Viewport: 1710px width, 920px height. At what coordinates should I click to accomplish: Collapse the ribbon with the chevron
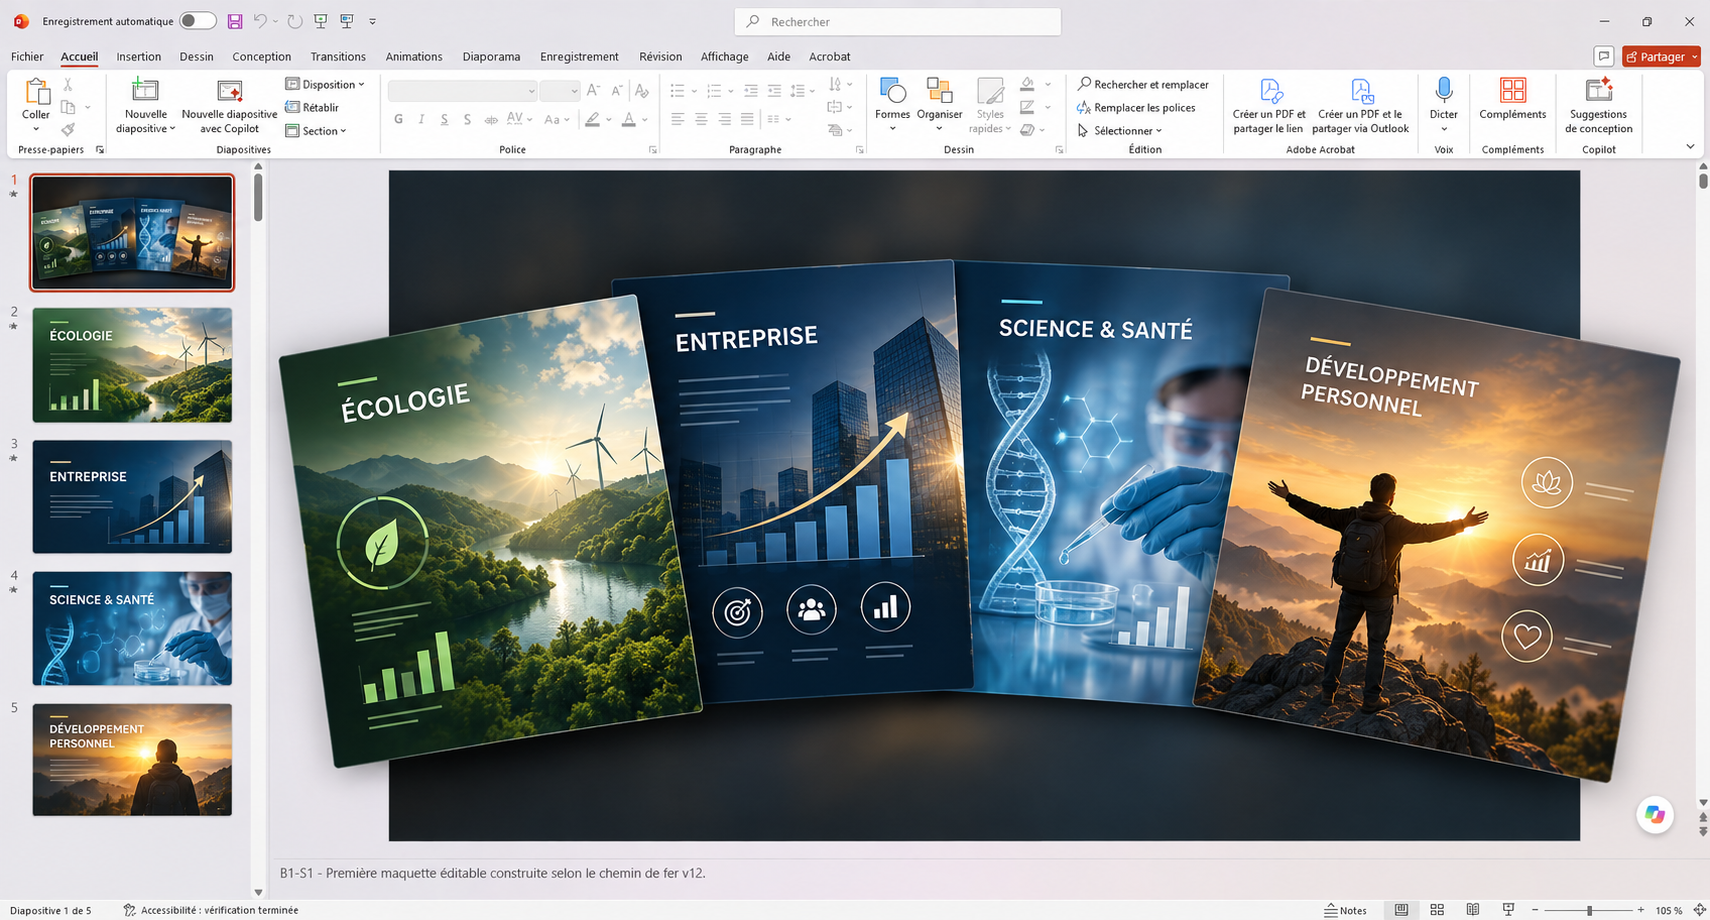[1690, 147]
